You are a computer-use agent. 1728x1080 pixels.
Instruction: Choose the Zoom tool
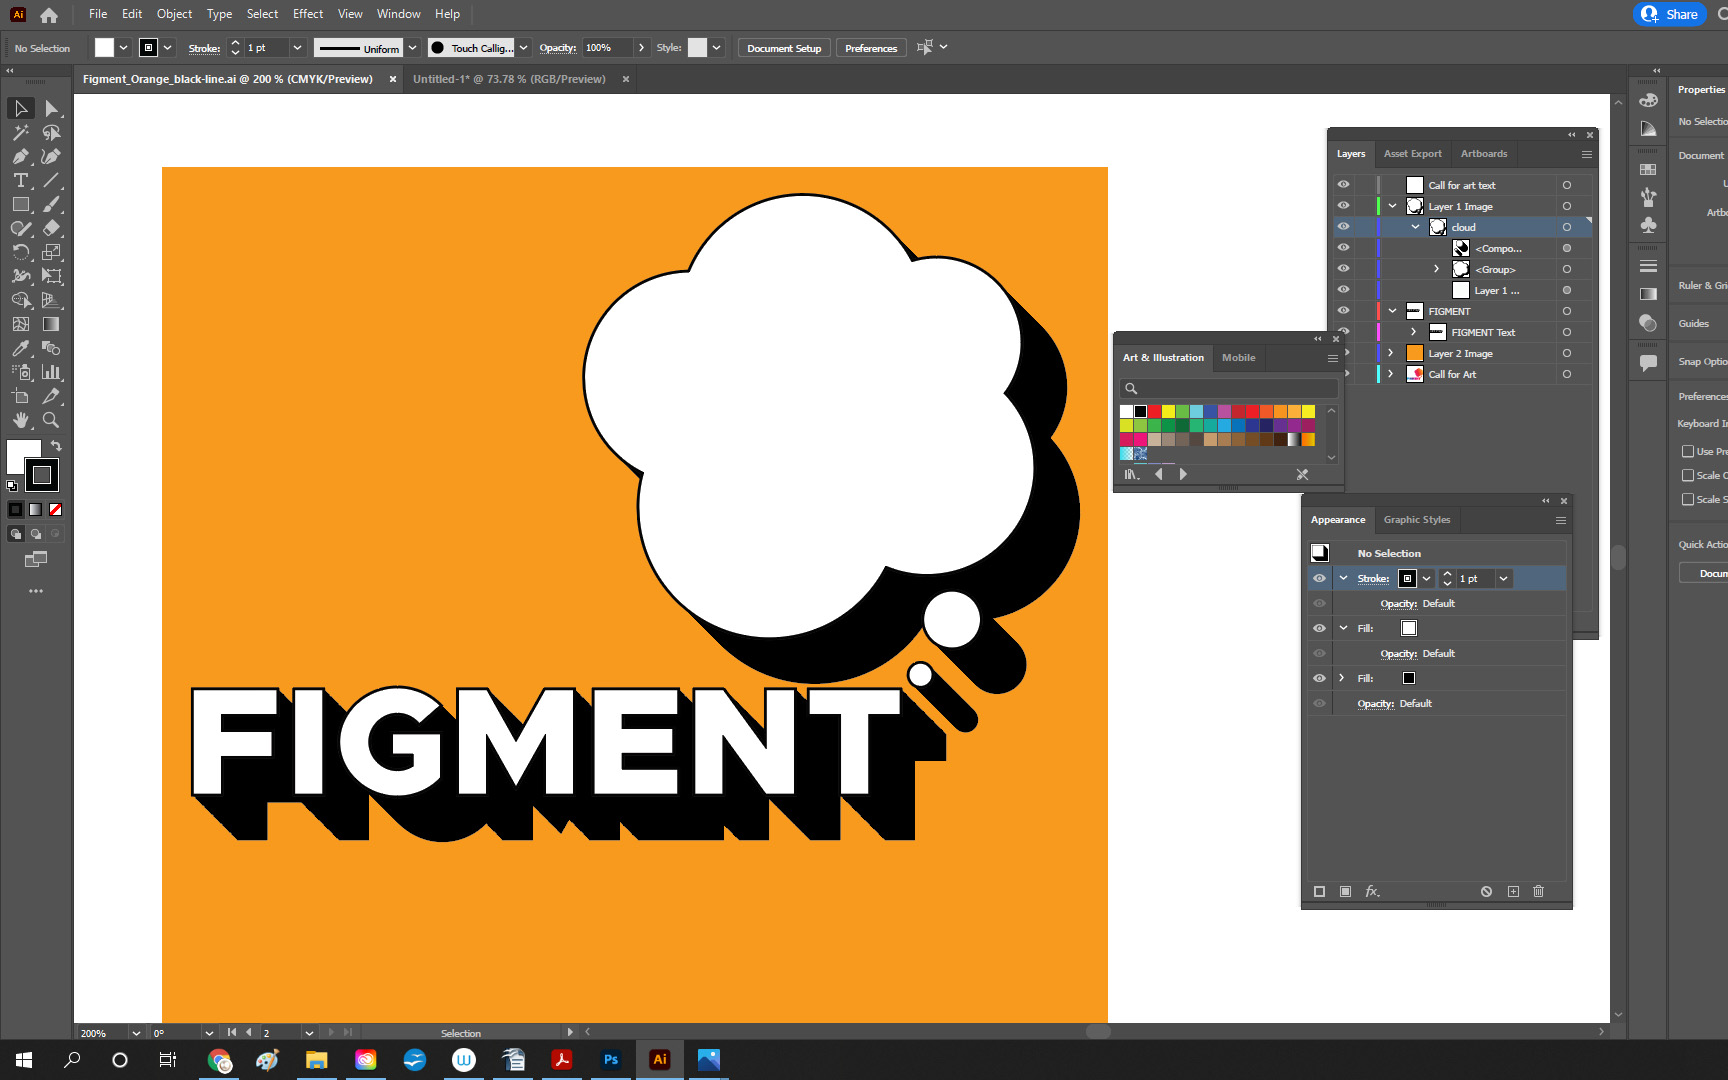(51, 420)
